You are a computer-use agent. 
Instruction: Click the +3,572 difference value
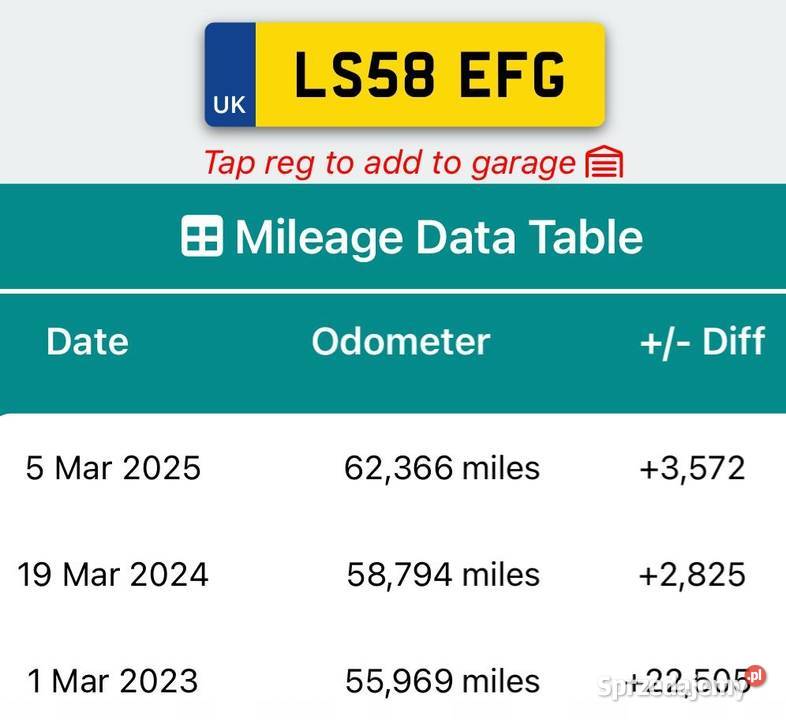pos(692,467)
